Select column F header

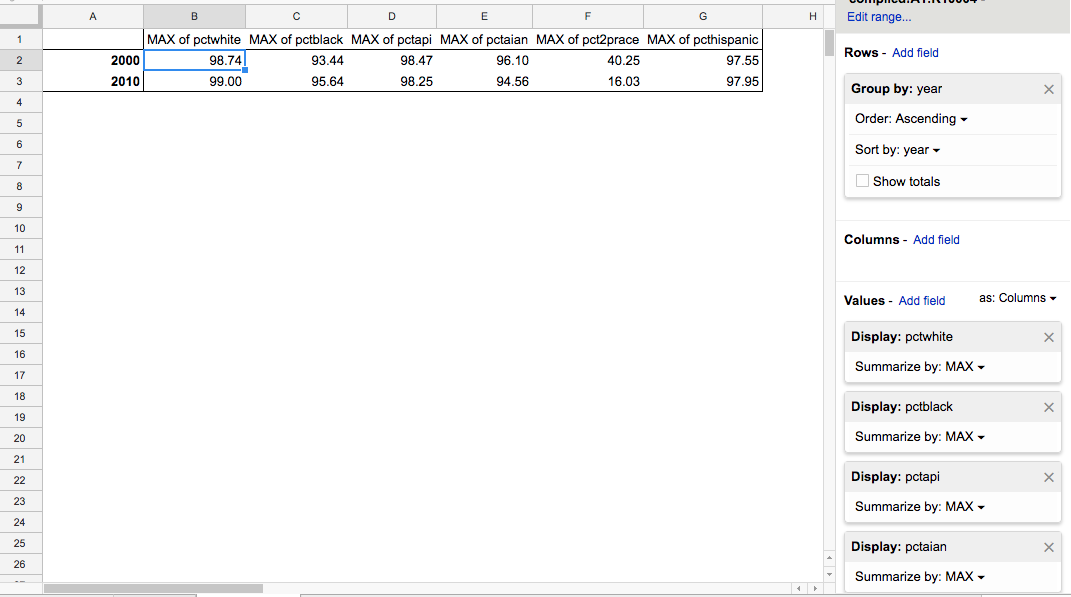(588, 16)
